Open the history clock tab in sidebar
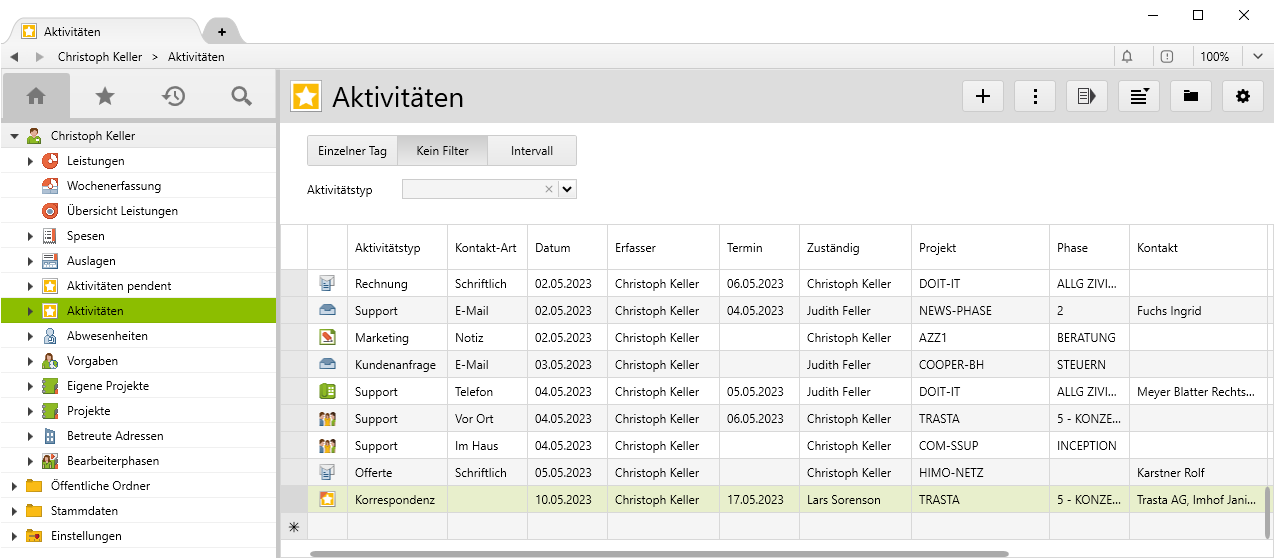Screen dimensions: 1275x559 point(174,96)
